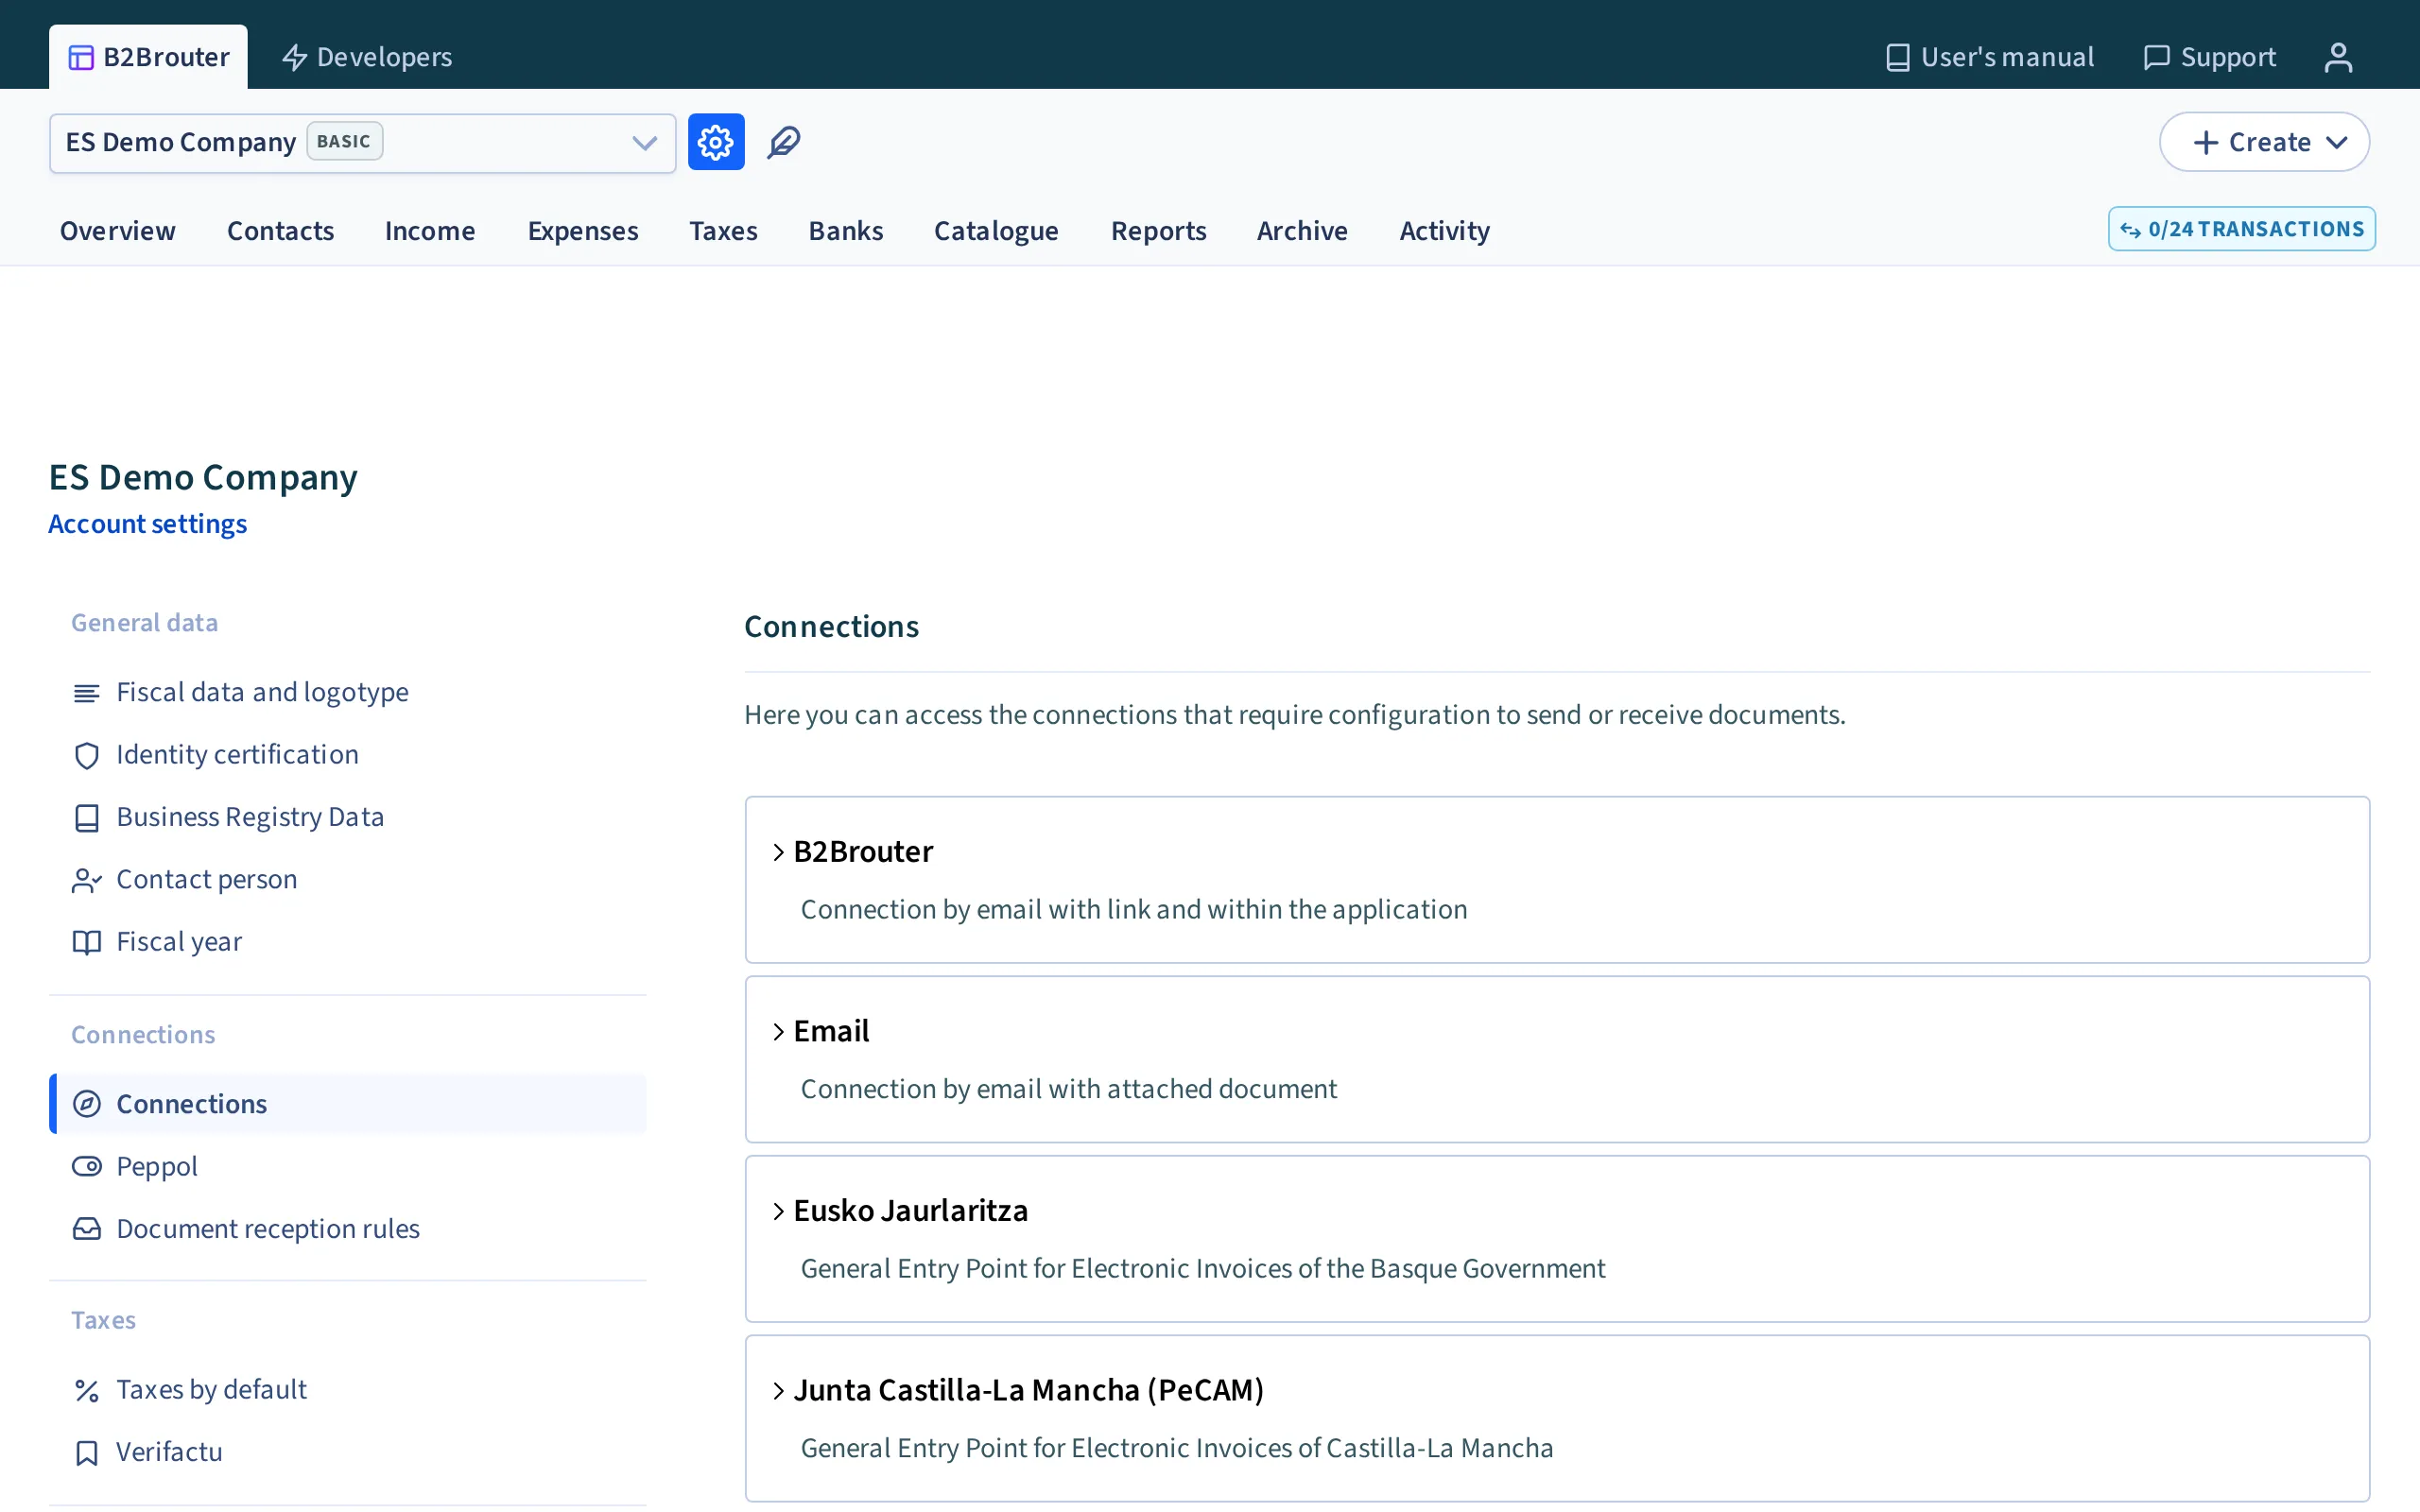
Task: Open the Income menu
Action: tap(430, 231)
